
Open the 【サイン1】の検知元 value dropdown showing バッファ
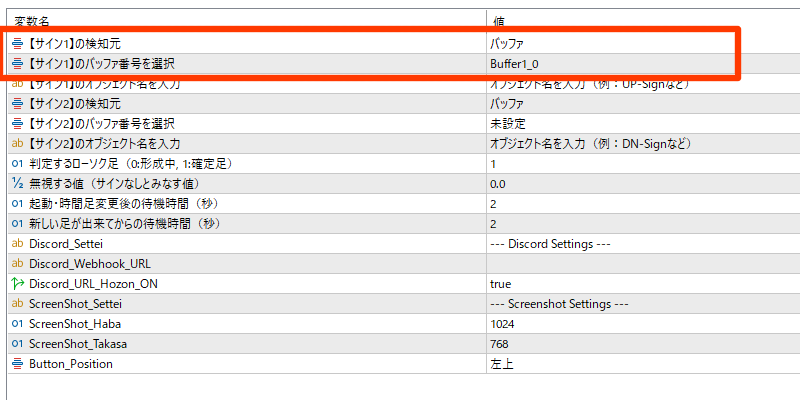643,43
